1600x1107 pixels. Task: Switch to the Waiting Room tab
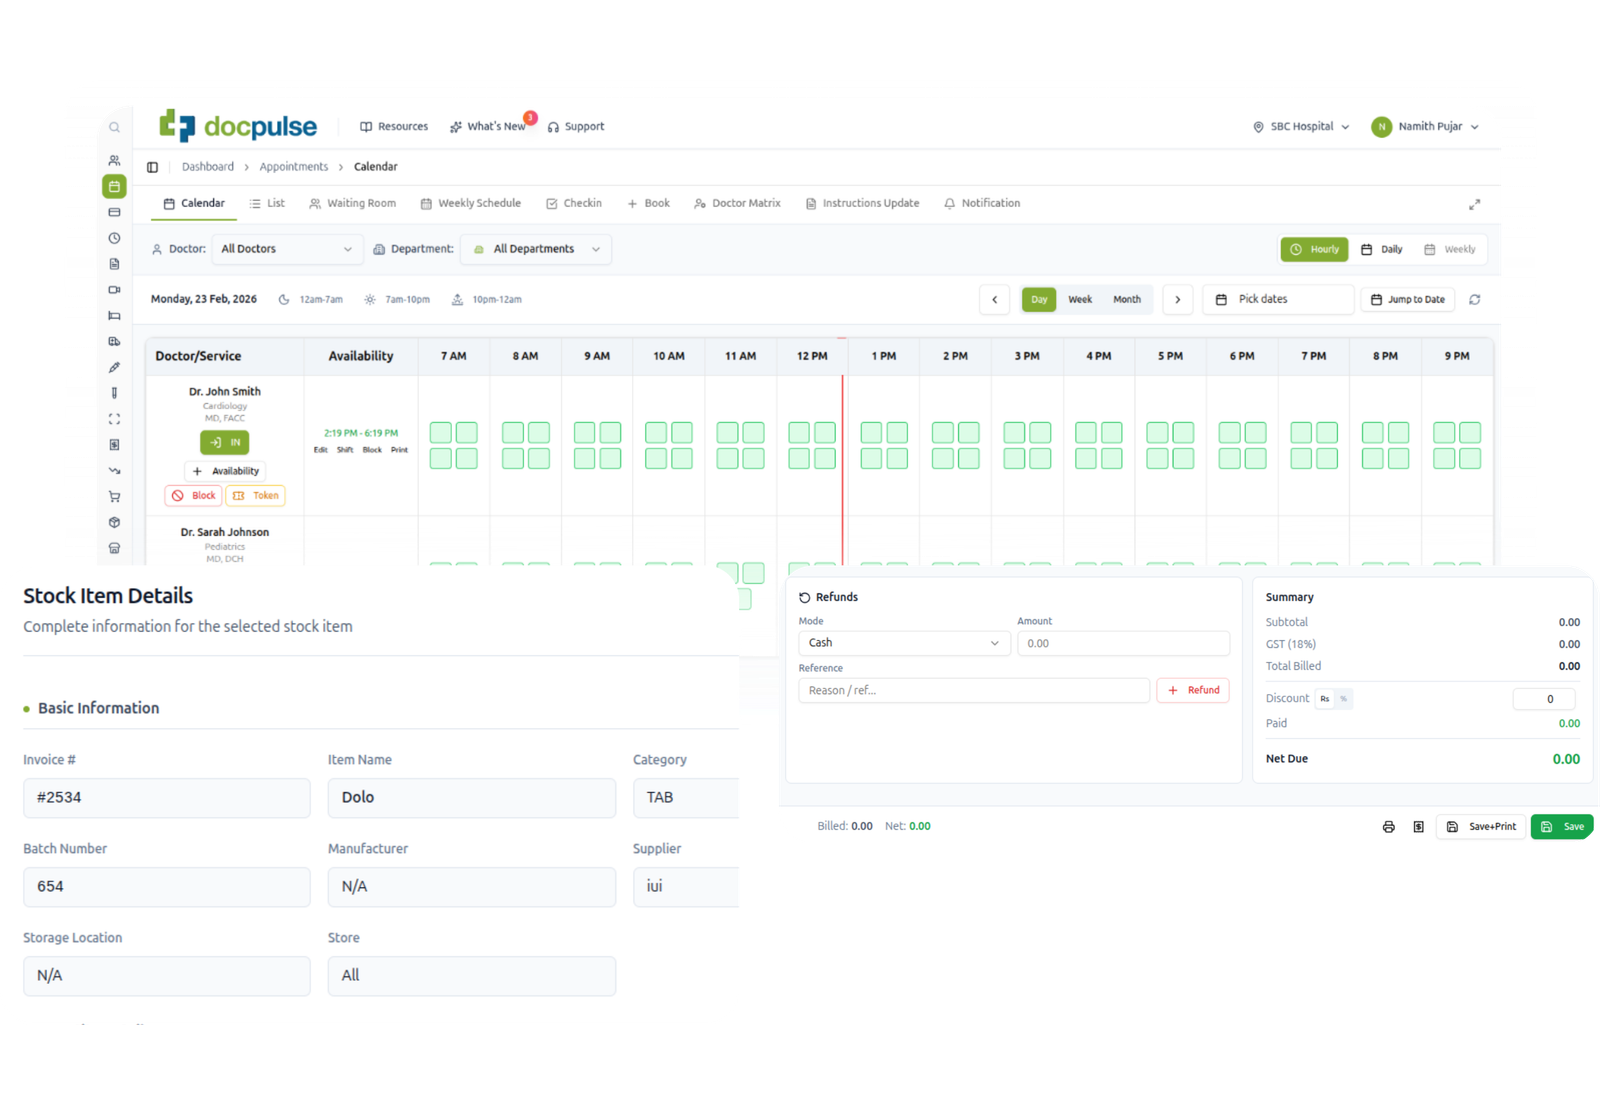352,203
